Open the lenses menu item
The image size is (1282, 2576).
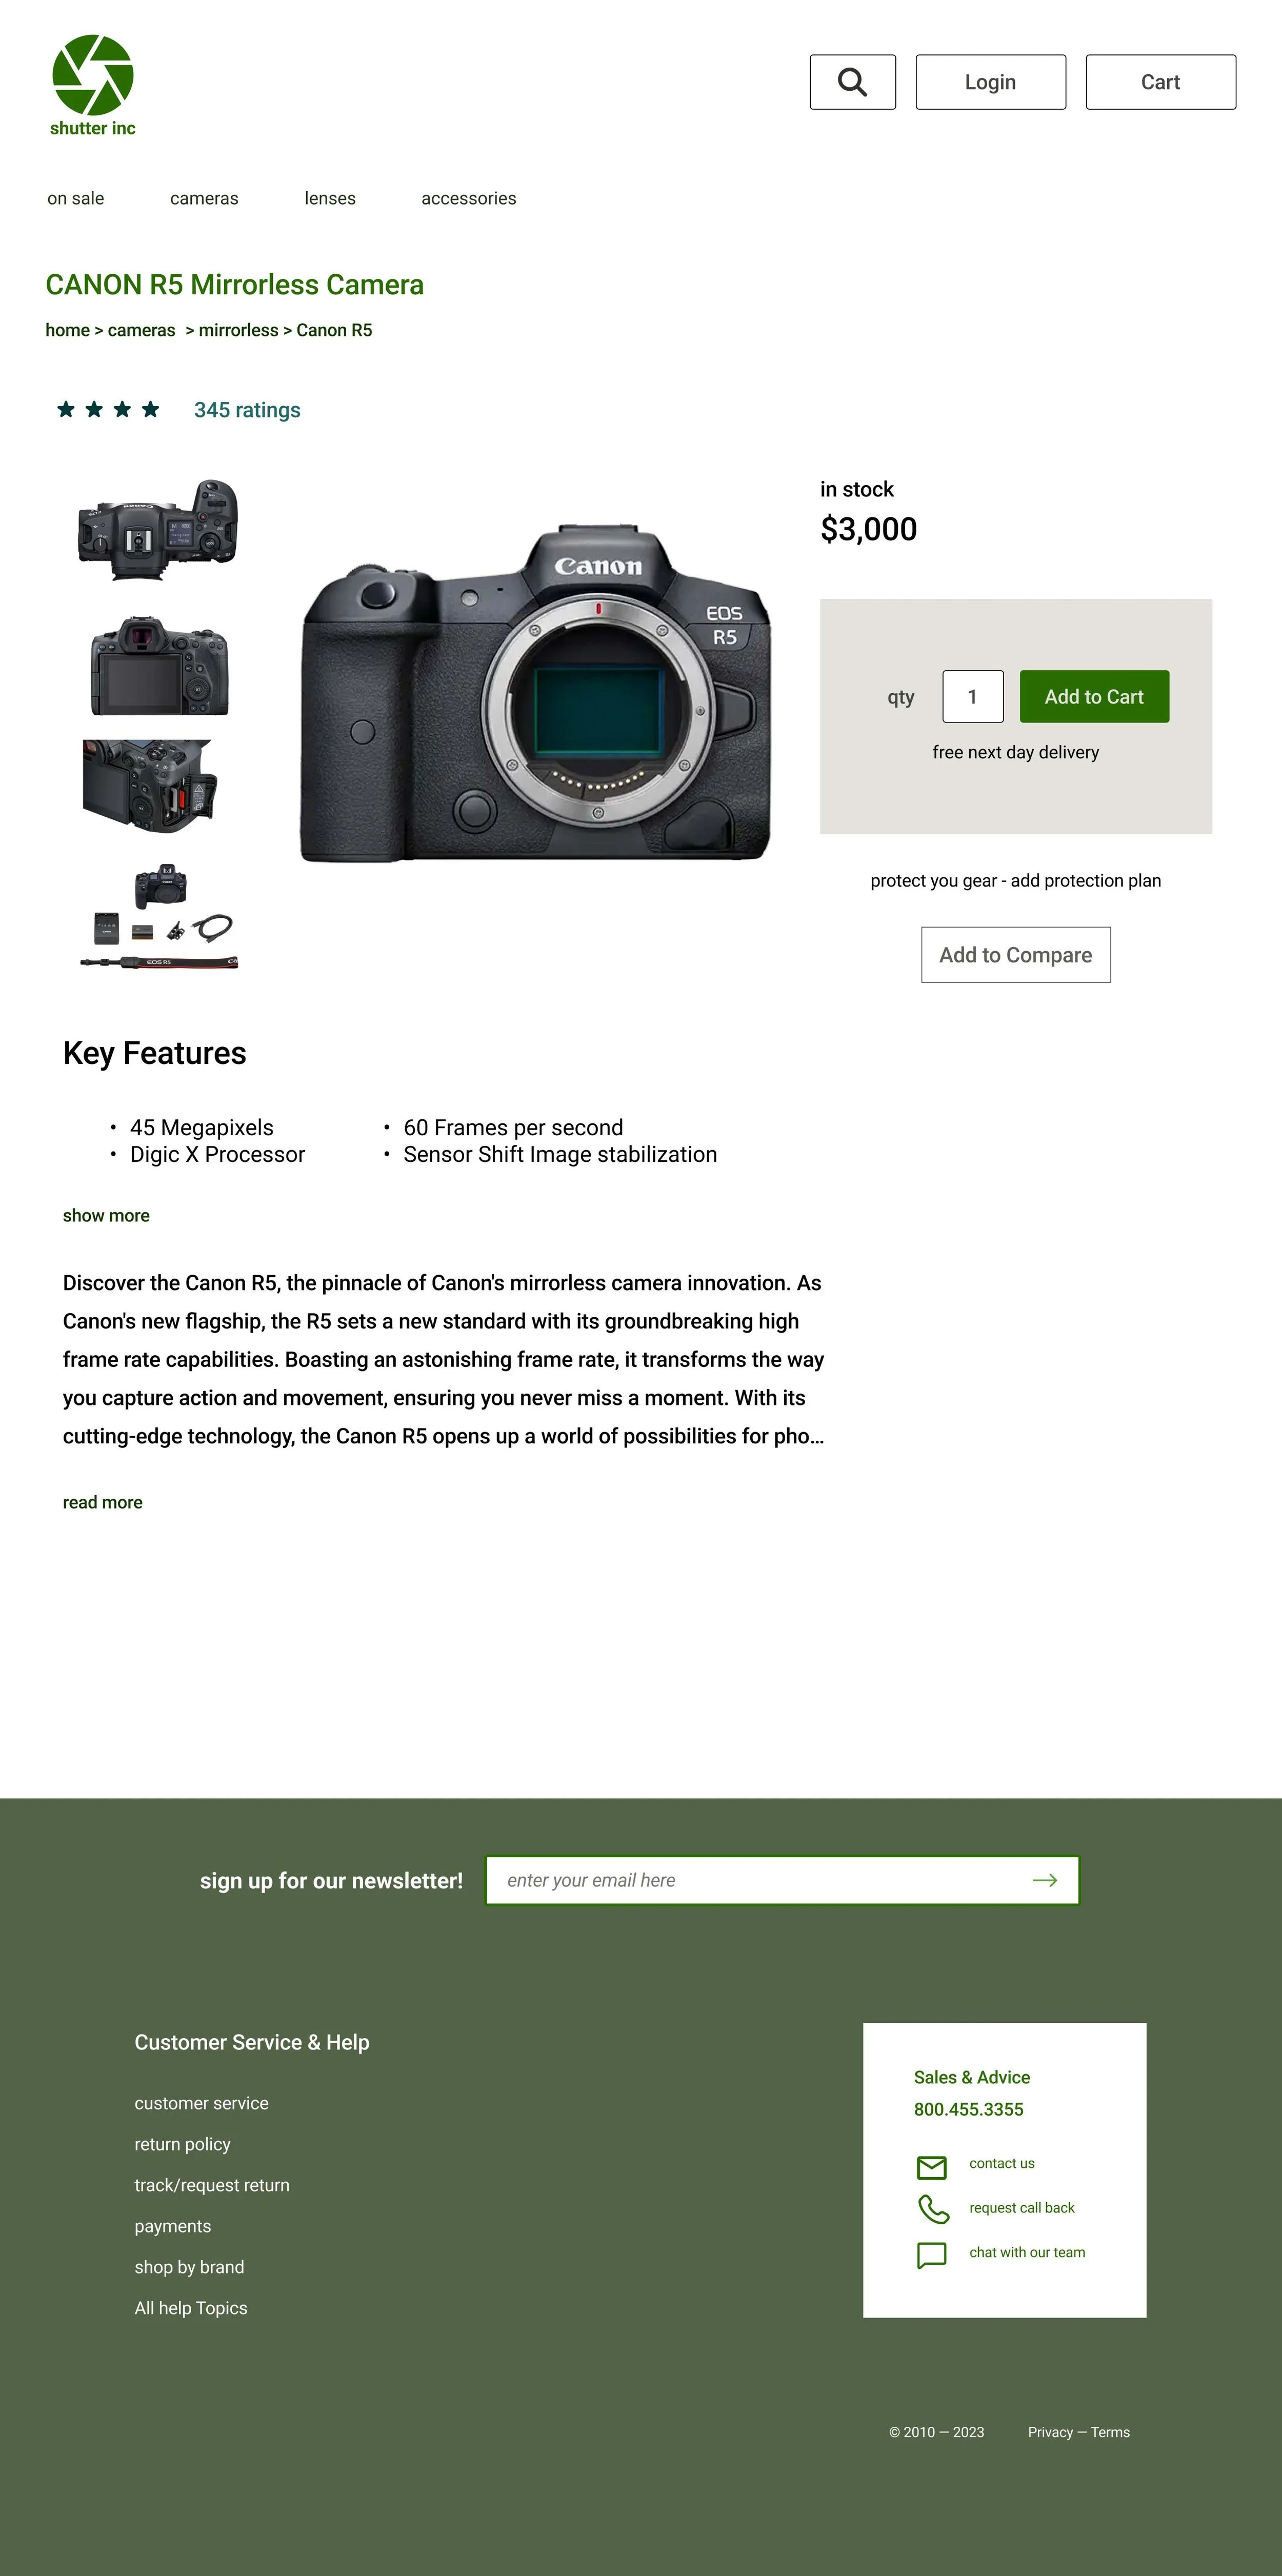[330, 198]
